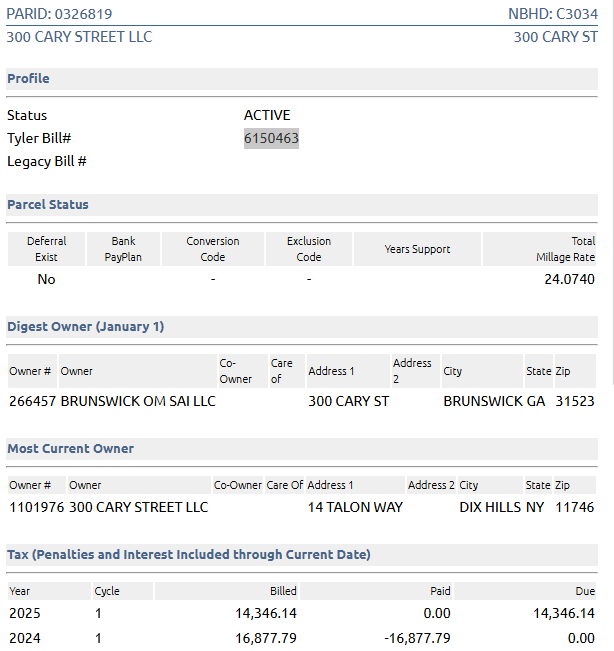614x651 pixels.
Task: Click digest owner number 266457
Action: coord(32,401)
